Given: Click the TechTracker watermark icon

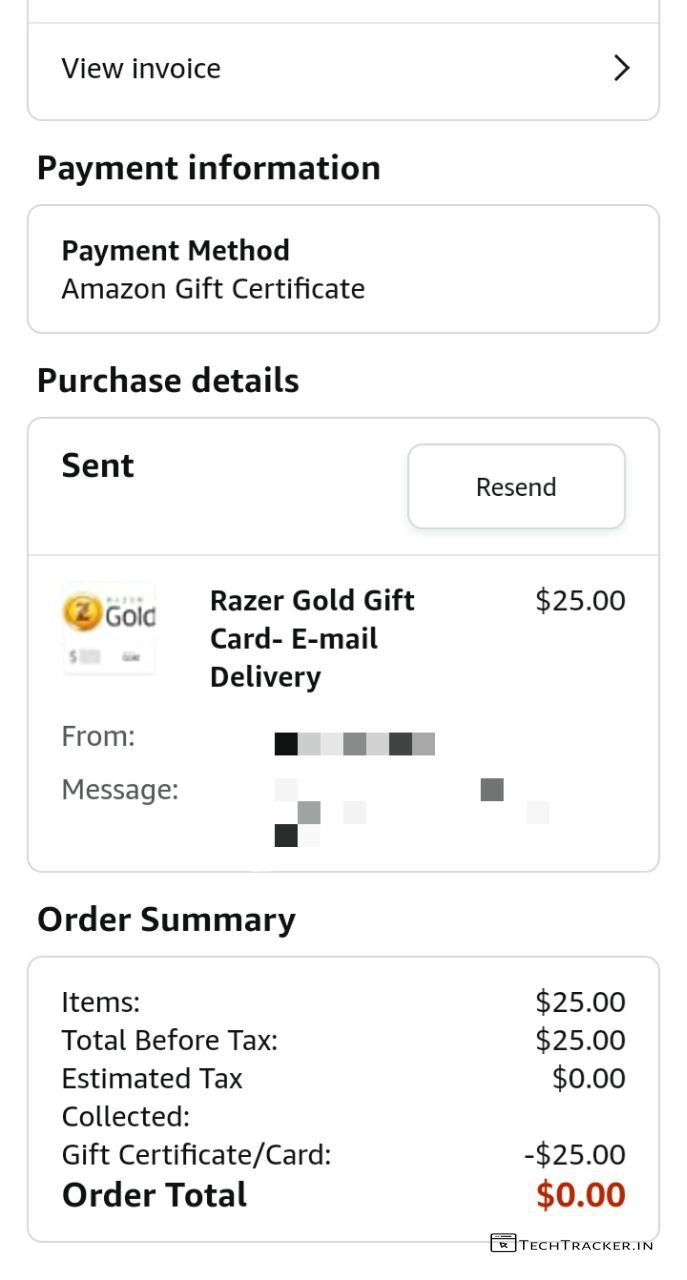Looking at the screenshot, I should 503,1243.
